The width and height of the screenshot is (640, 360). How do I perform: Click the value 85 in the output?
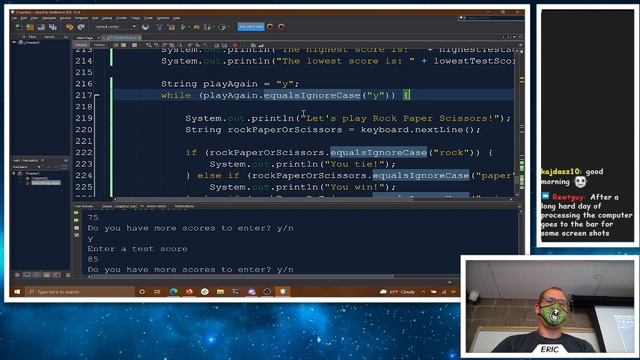(93, 259)
